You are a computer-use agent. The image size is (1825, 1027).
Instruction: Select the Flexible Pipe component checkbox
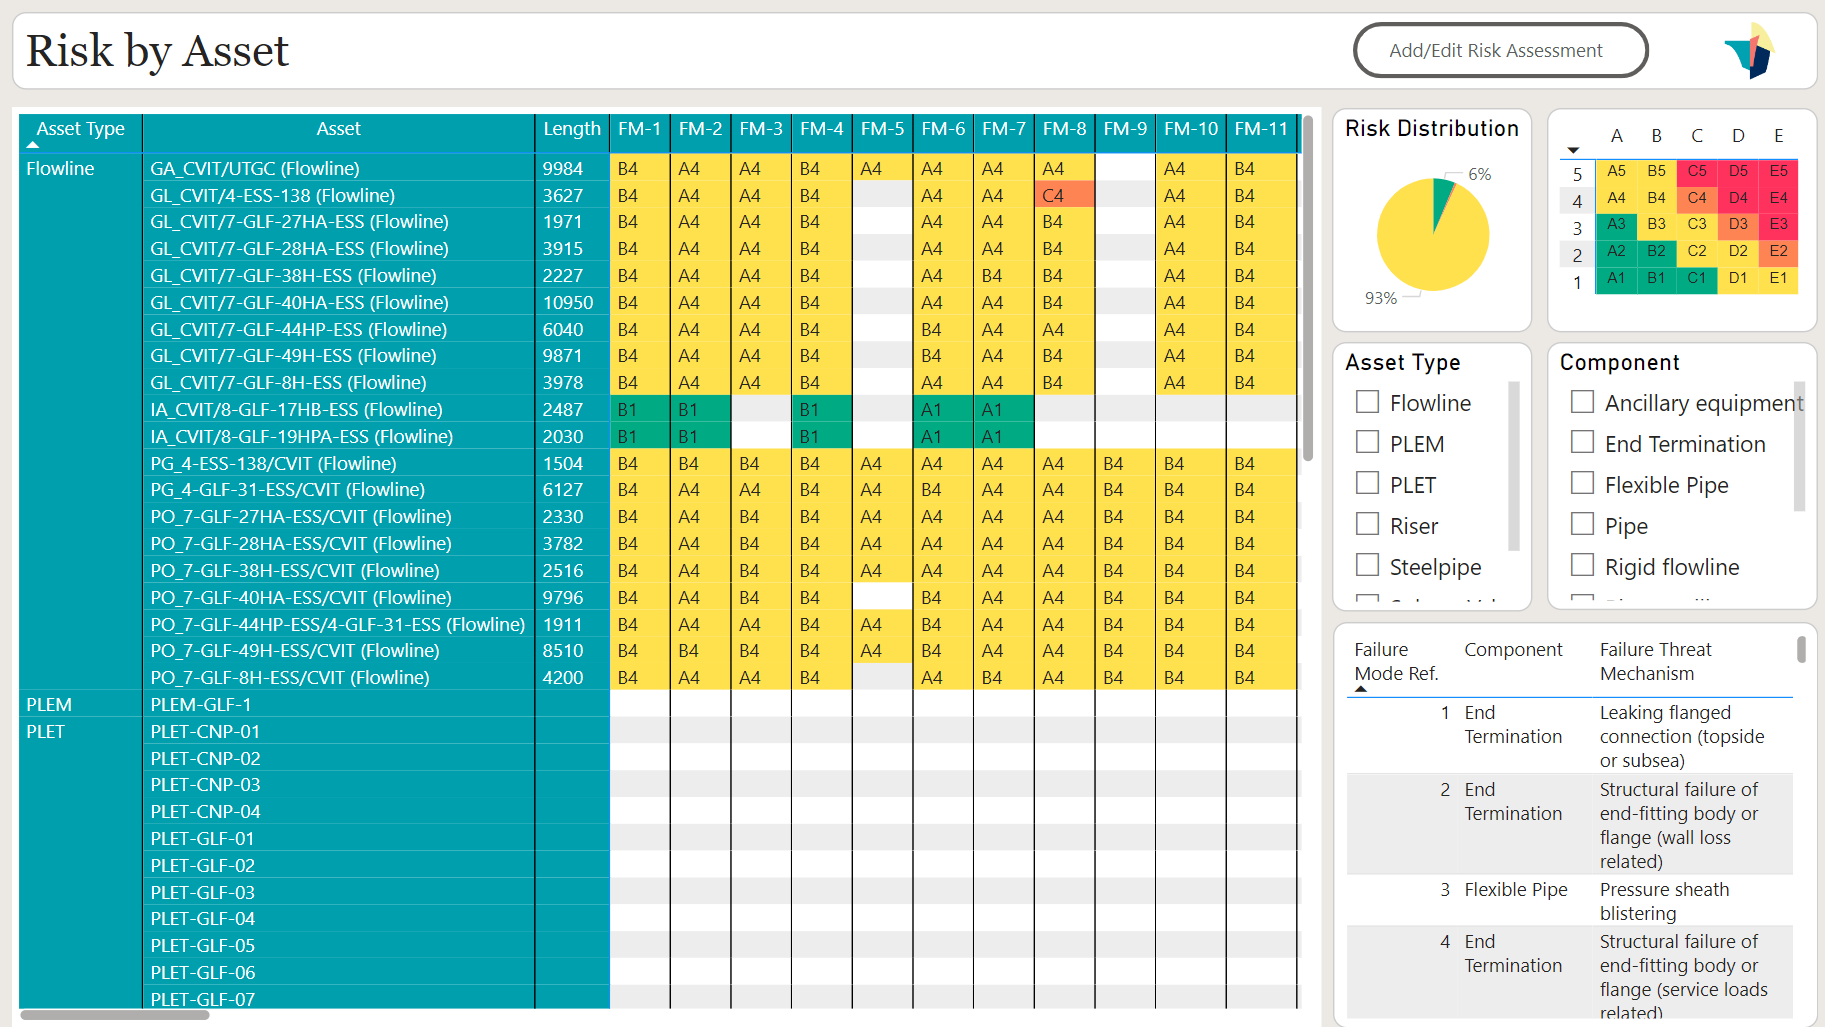1582,484
